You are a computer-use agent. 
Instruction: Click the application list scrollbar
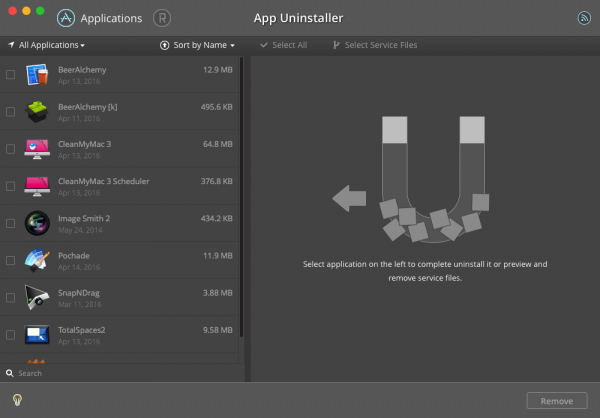click(241, 197)
